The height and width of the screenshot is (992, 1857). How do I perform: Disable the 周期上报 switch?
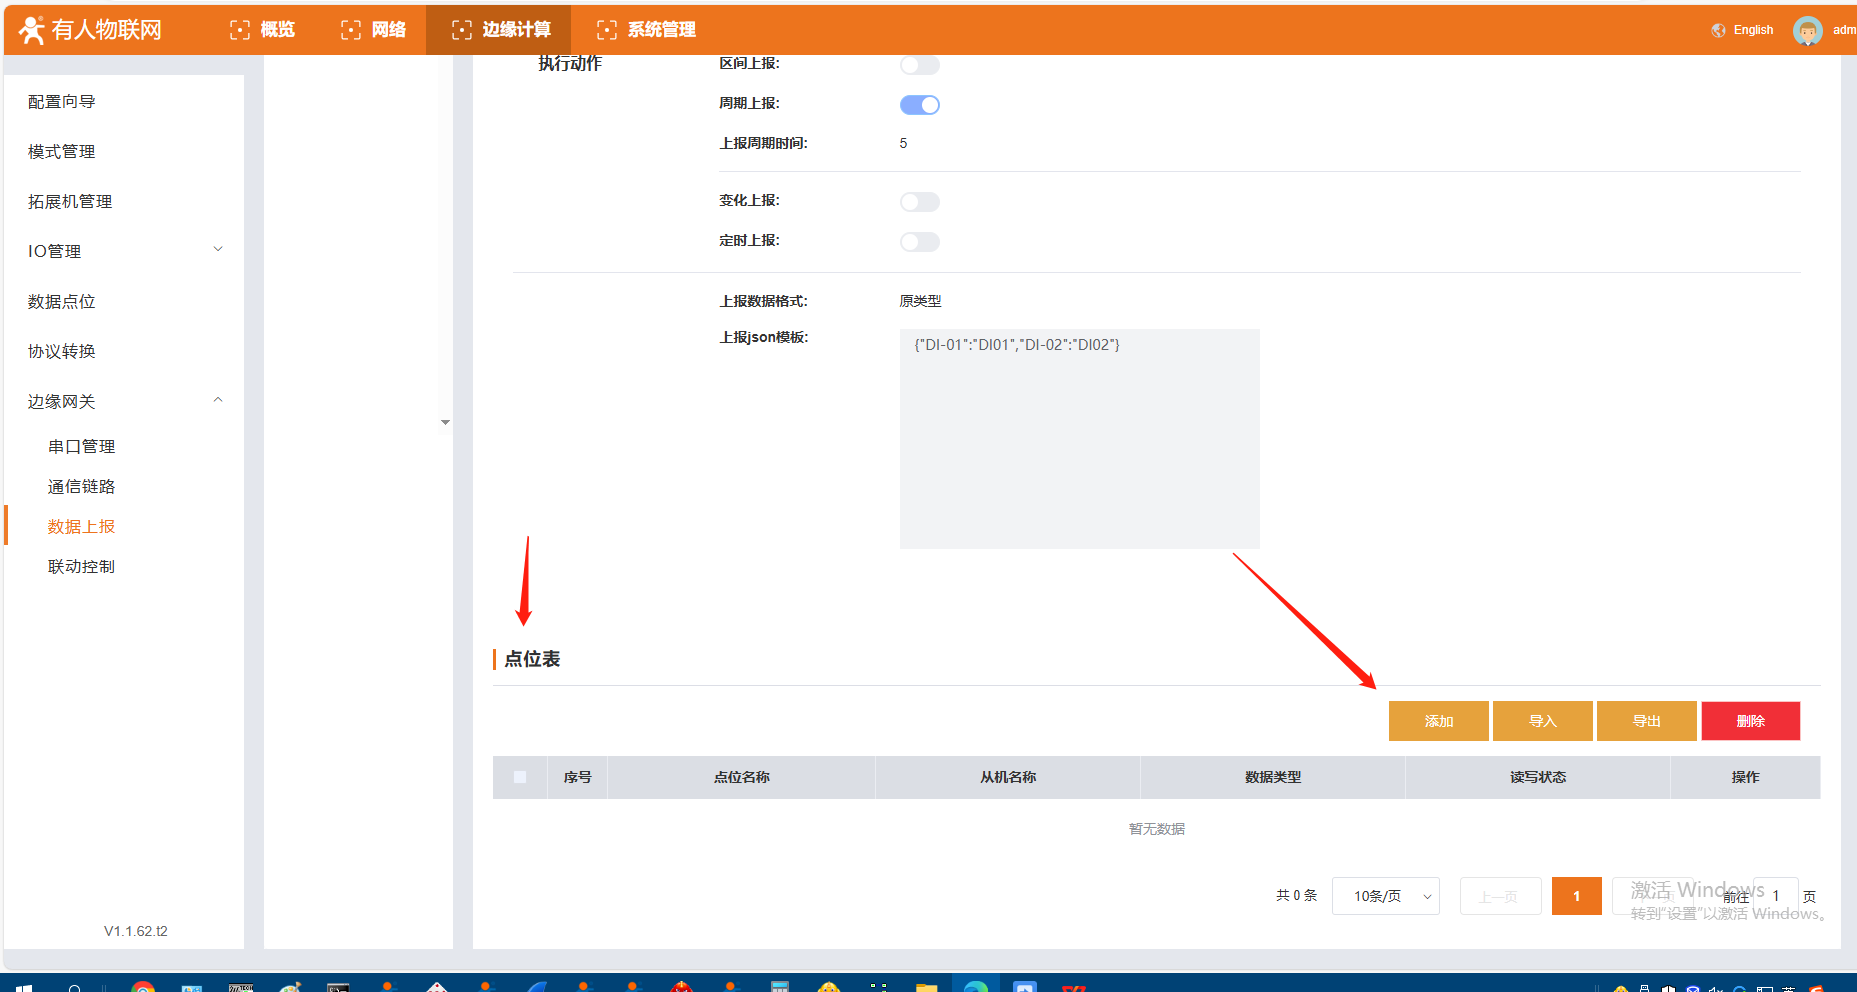[919, 105]
